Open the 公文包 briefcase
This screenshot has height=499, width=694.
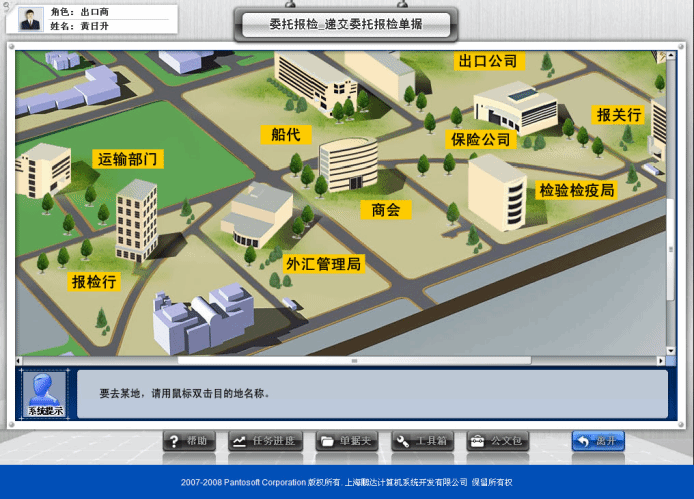[x=499, y=441]
